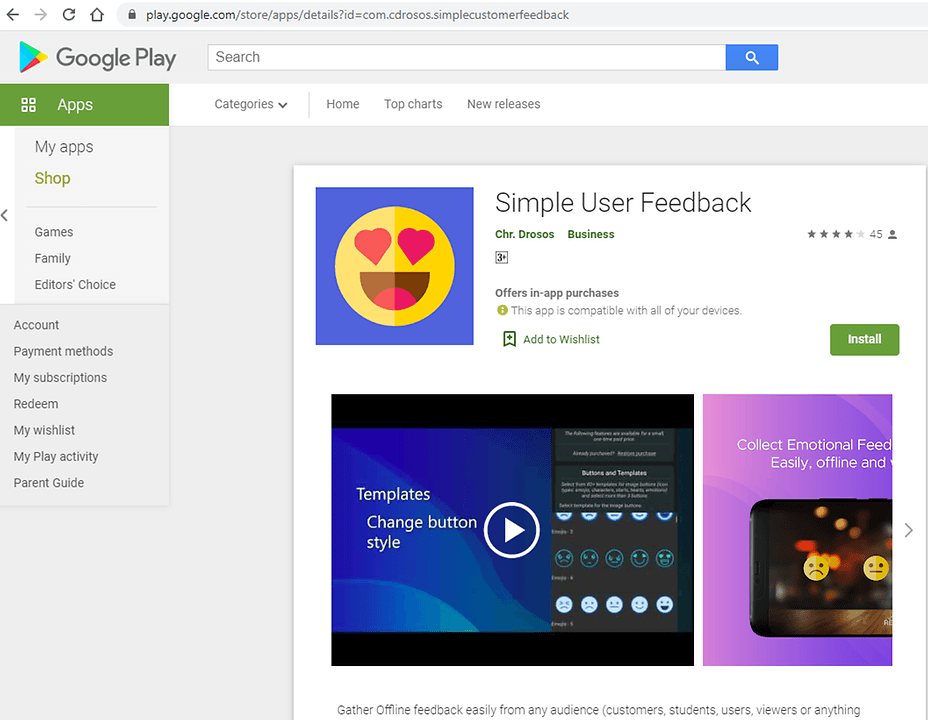Open the Parent Guide link
This screenshot has width=928, height=720.
tap(49, 483)
